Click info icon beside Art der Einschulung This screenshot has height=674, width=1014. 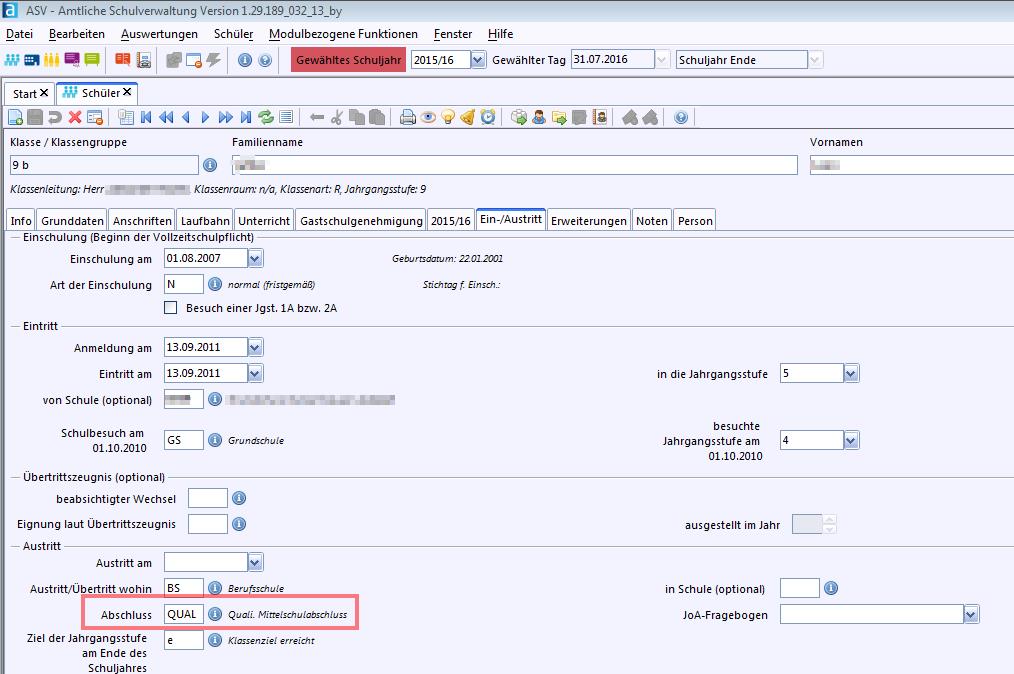pyautogui.click(x=215, y=284)
